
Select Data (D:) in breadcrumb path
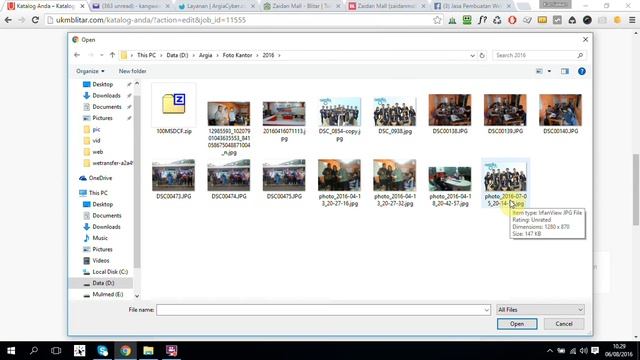[177, 55]
